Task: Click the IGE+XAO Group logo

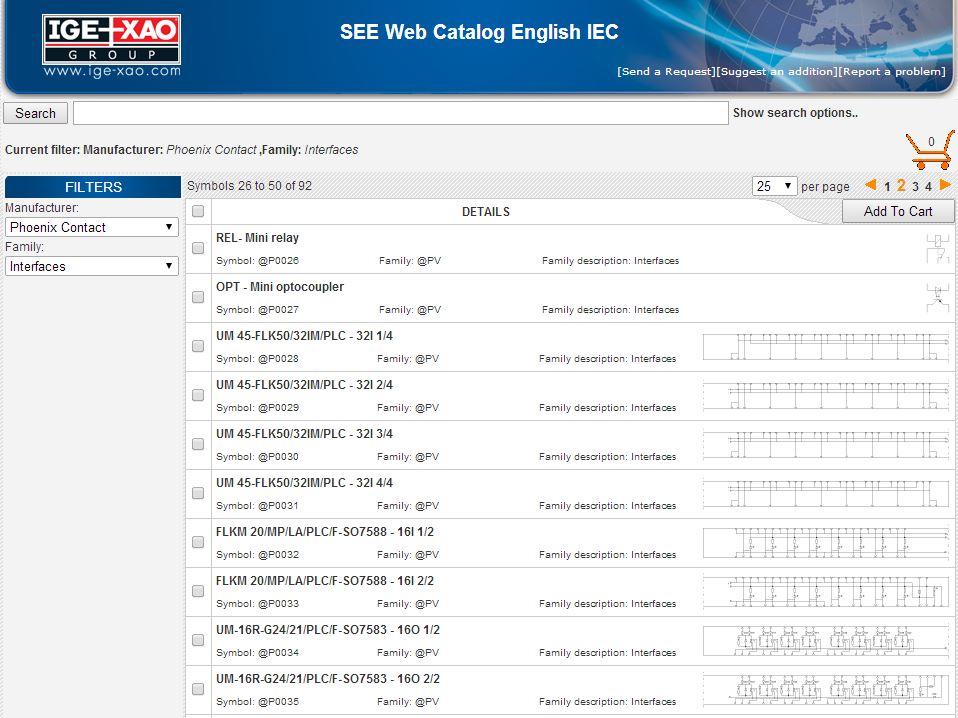Action: (111, 39)
